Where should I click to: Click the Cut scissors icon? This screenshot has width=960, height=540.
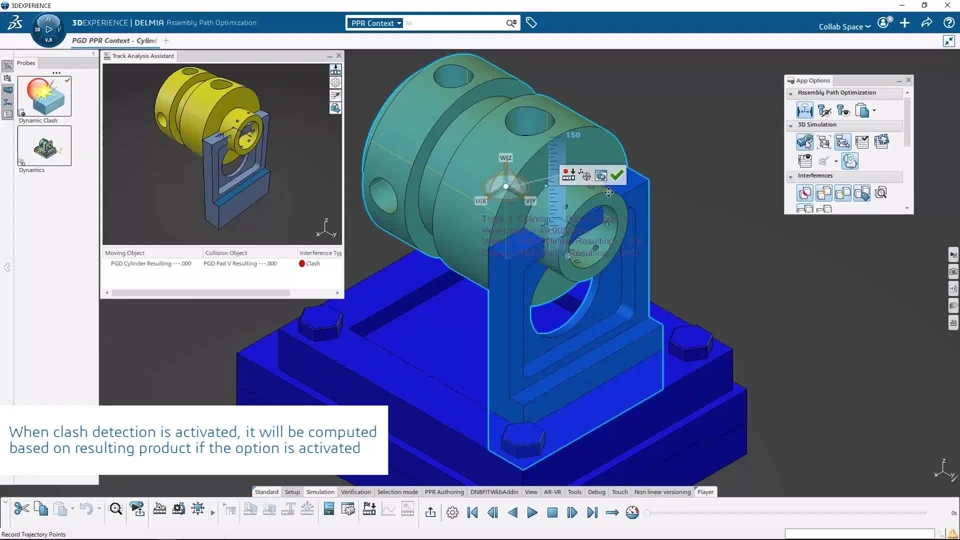click(21, 509)
